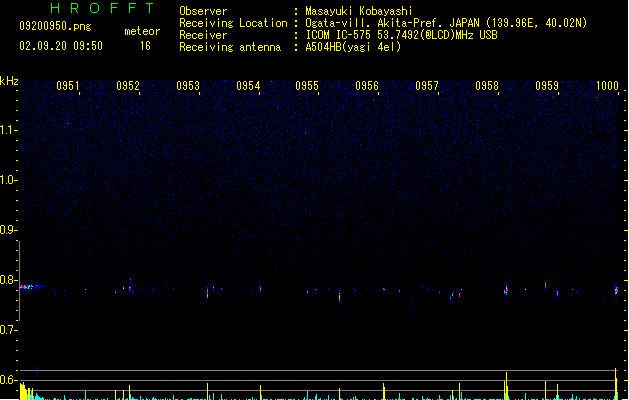Screen dimensions: 629x400
Task: Click the 0.9 kHz axis label
Action: (8, 230)
